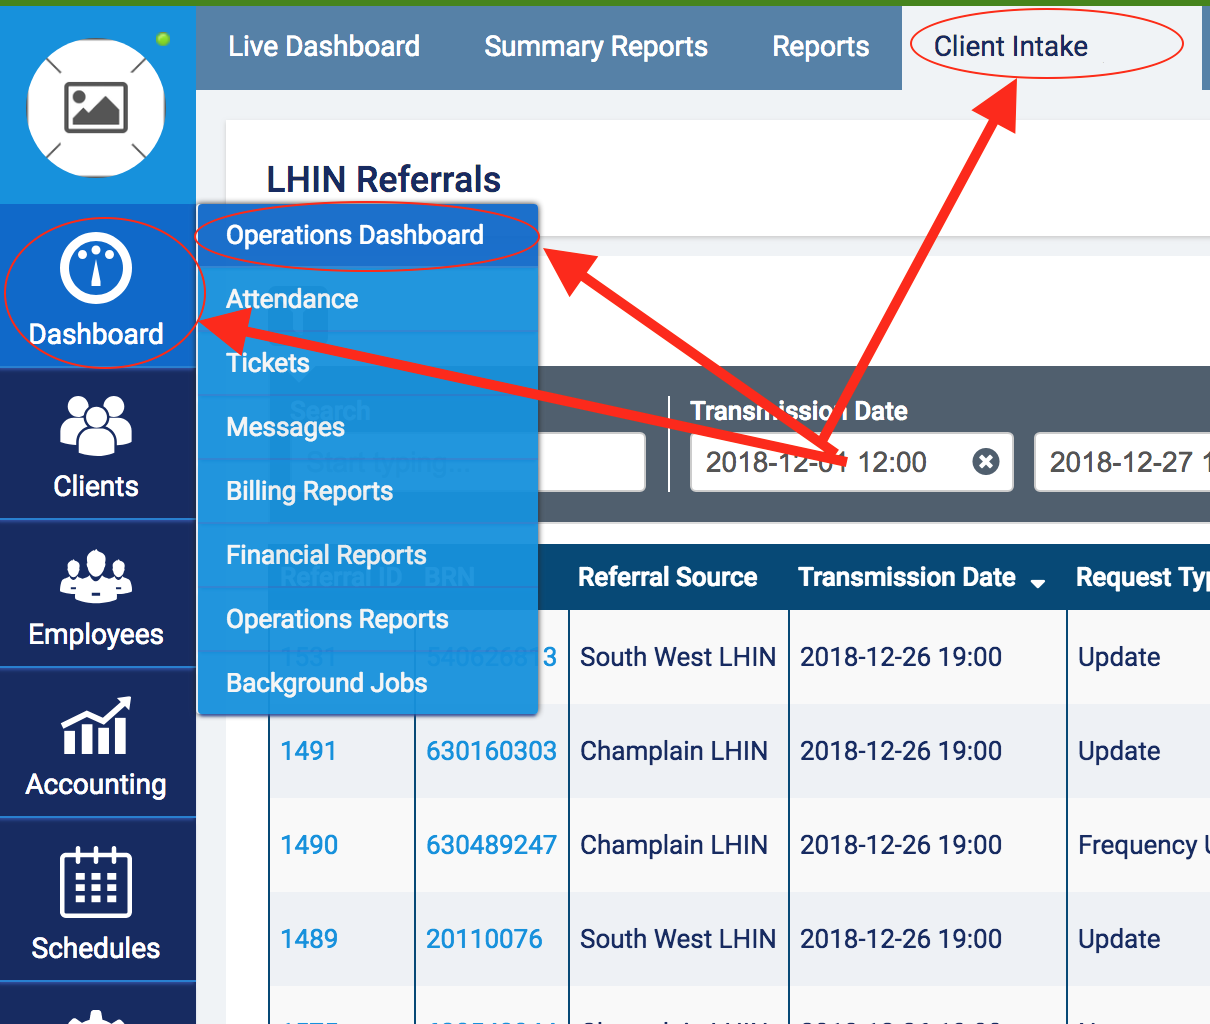Screen dimensions: 1210x1024
Task: Open the Dashboard gauge icon
Action: point(96,268)
